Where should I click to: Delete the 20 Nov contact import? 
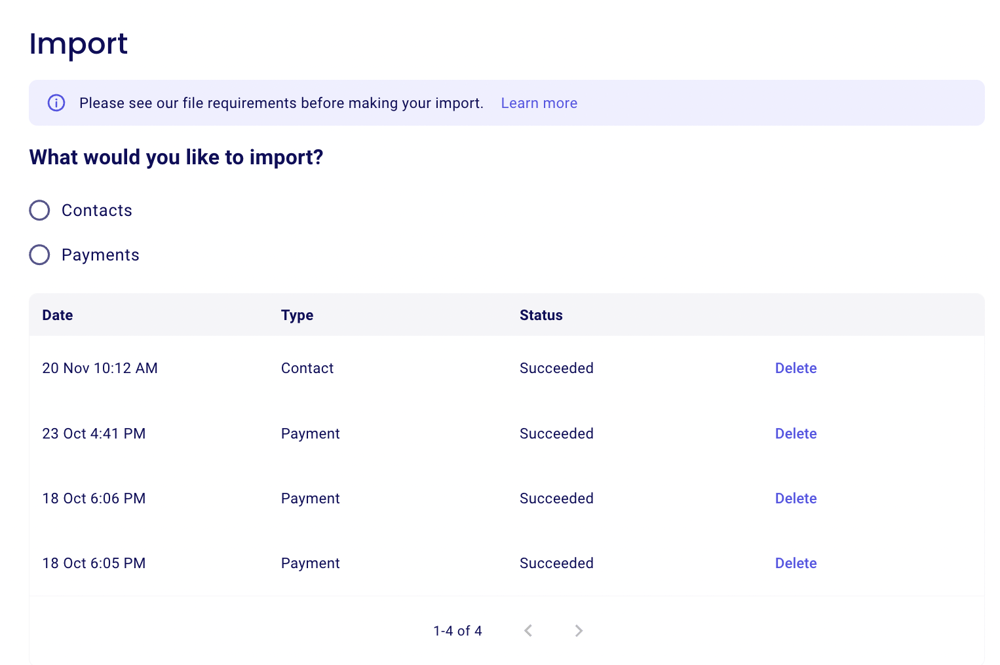point(795,368)
